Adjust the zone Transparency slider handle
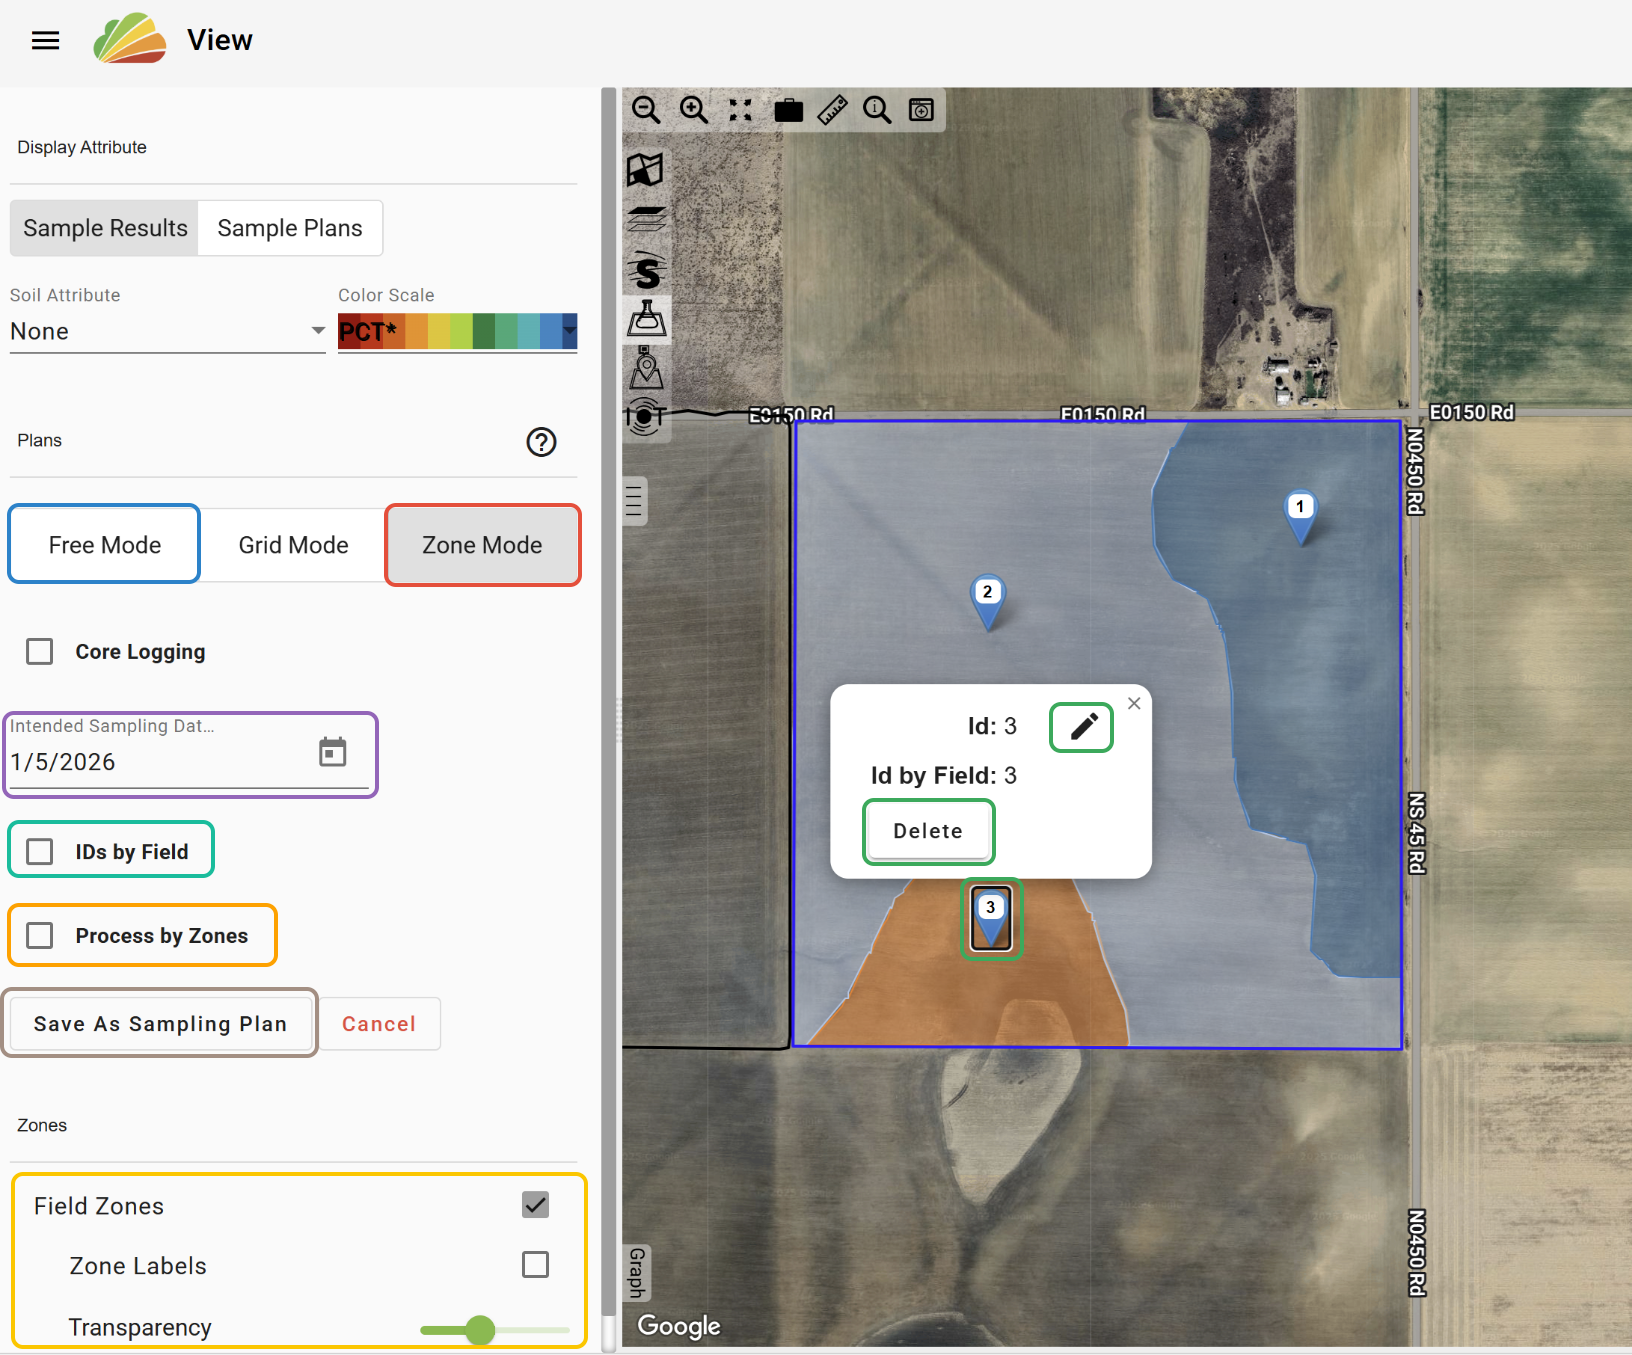 pyautogui.click(x=480, y=1329)
